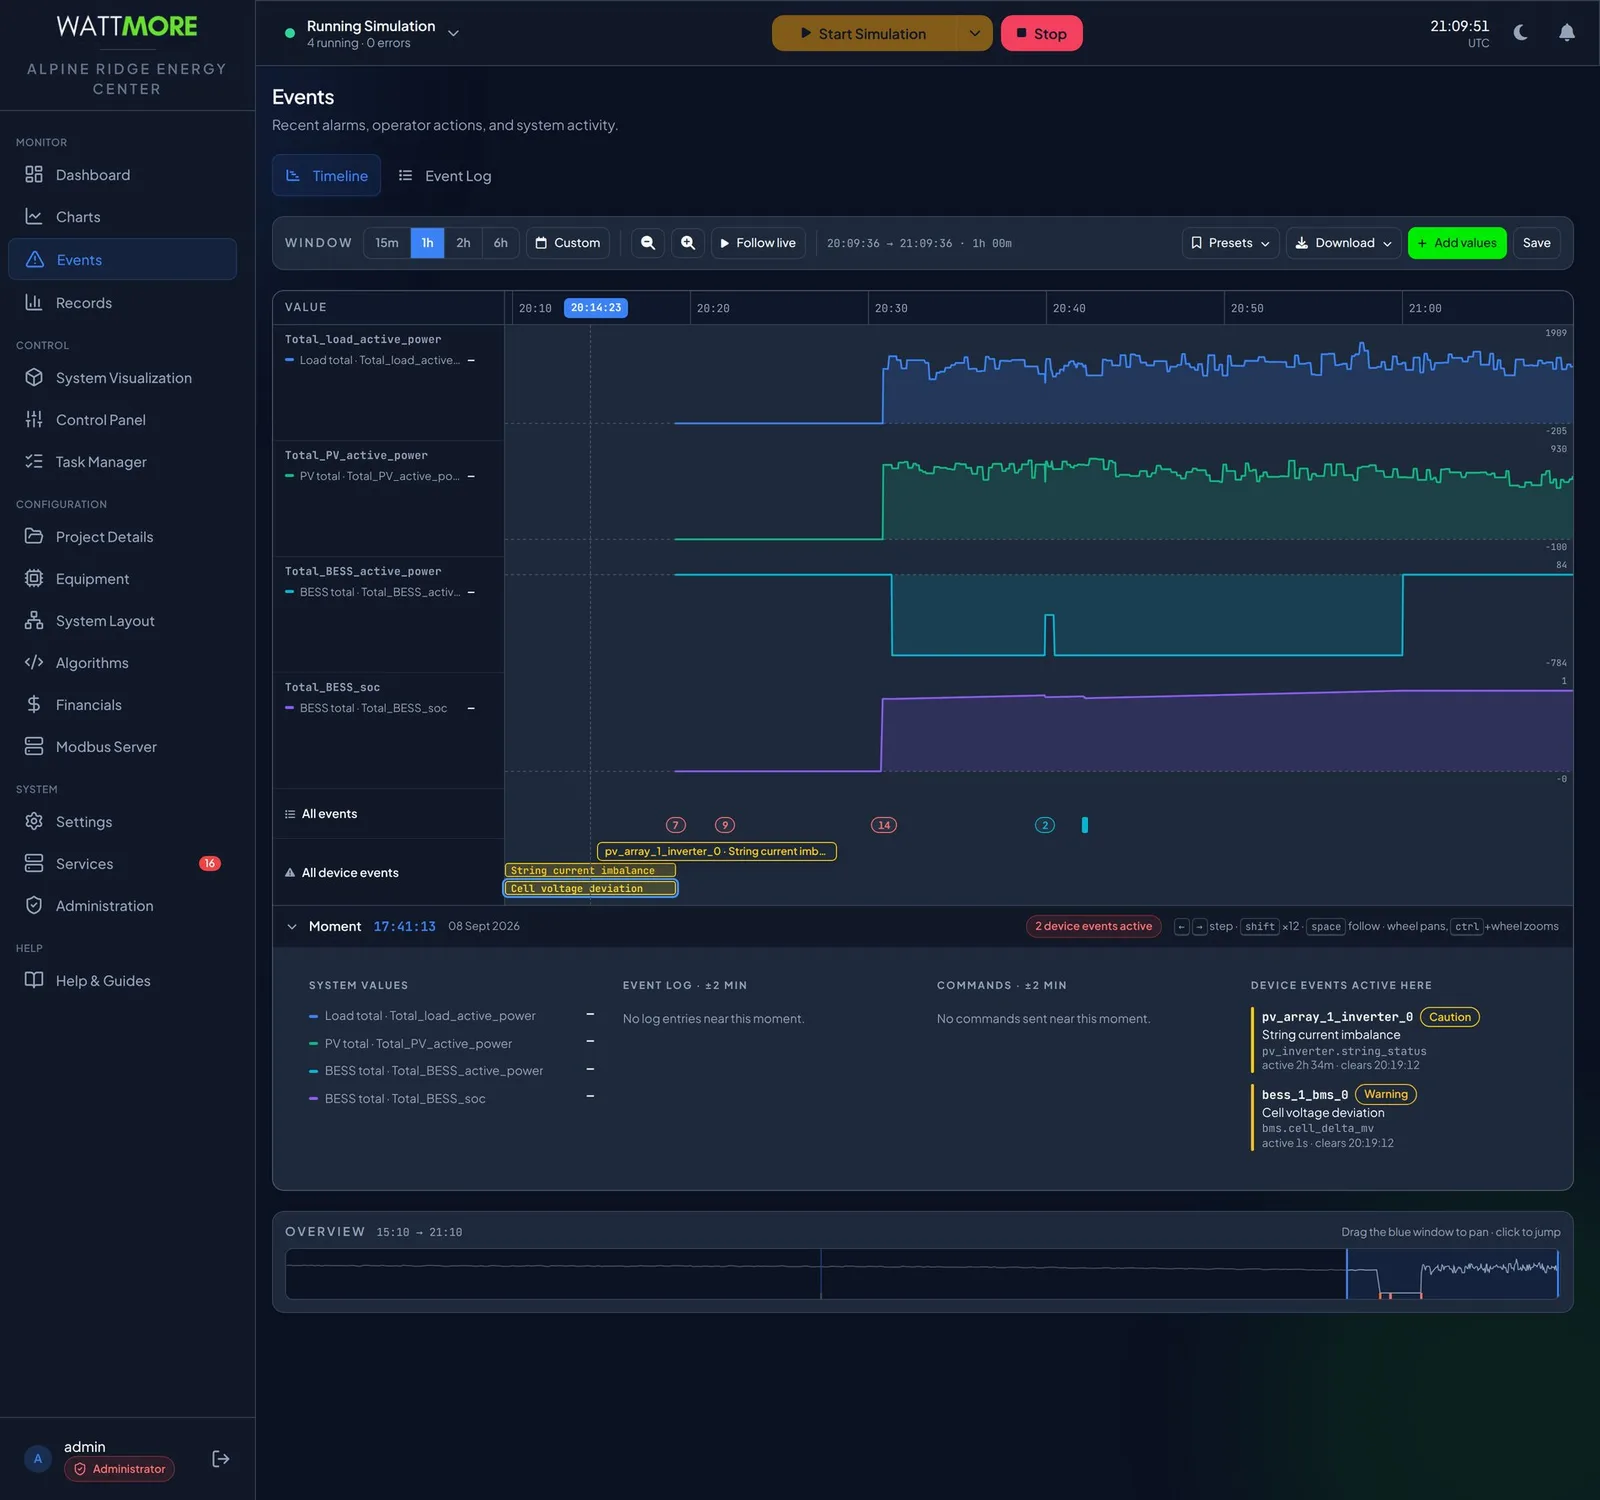Open Task Manager page
1600x1500 pixels.
122,462
